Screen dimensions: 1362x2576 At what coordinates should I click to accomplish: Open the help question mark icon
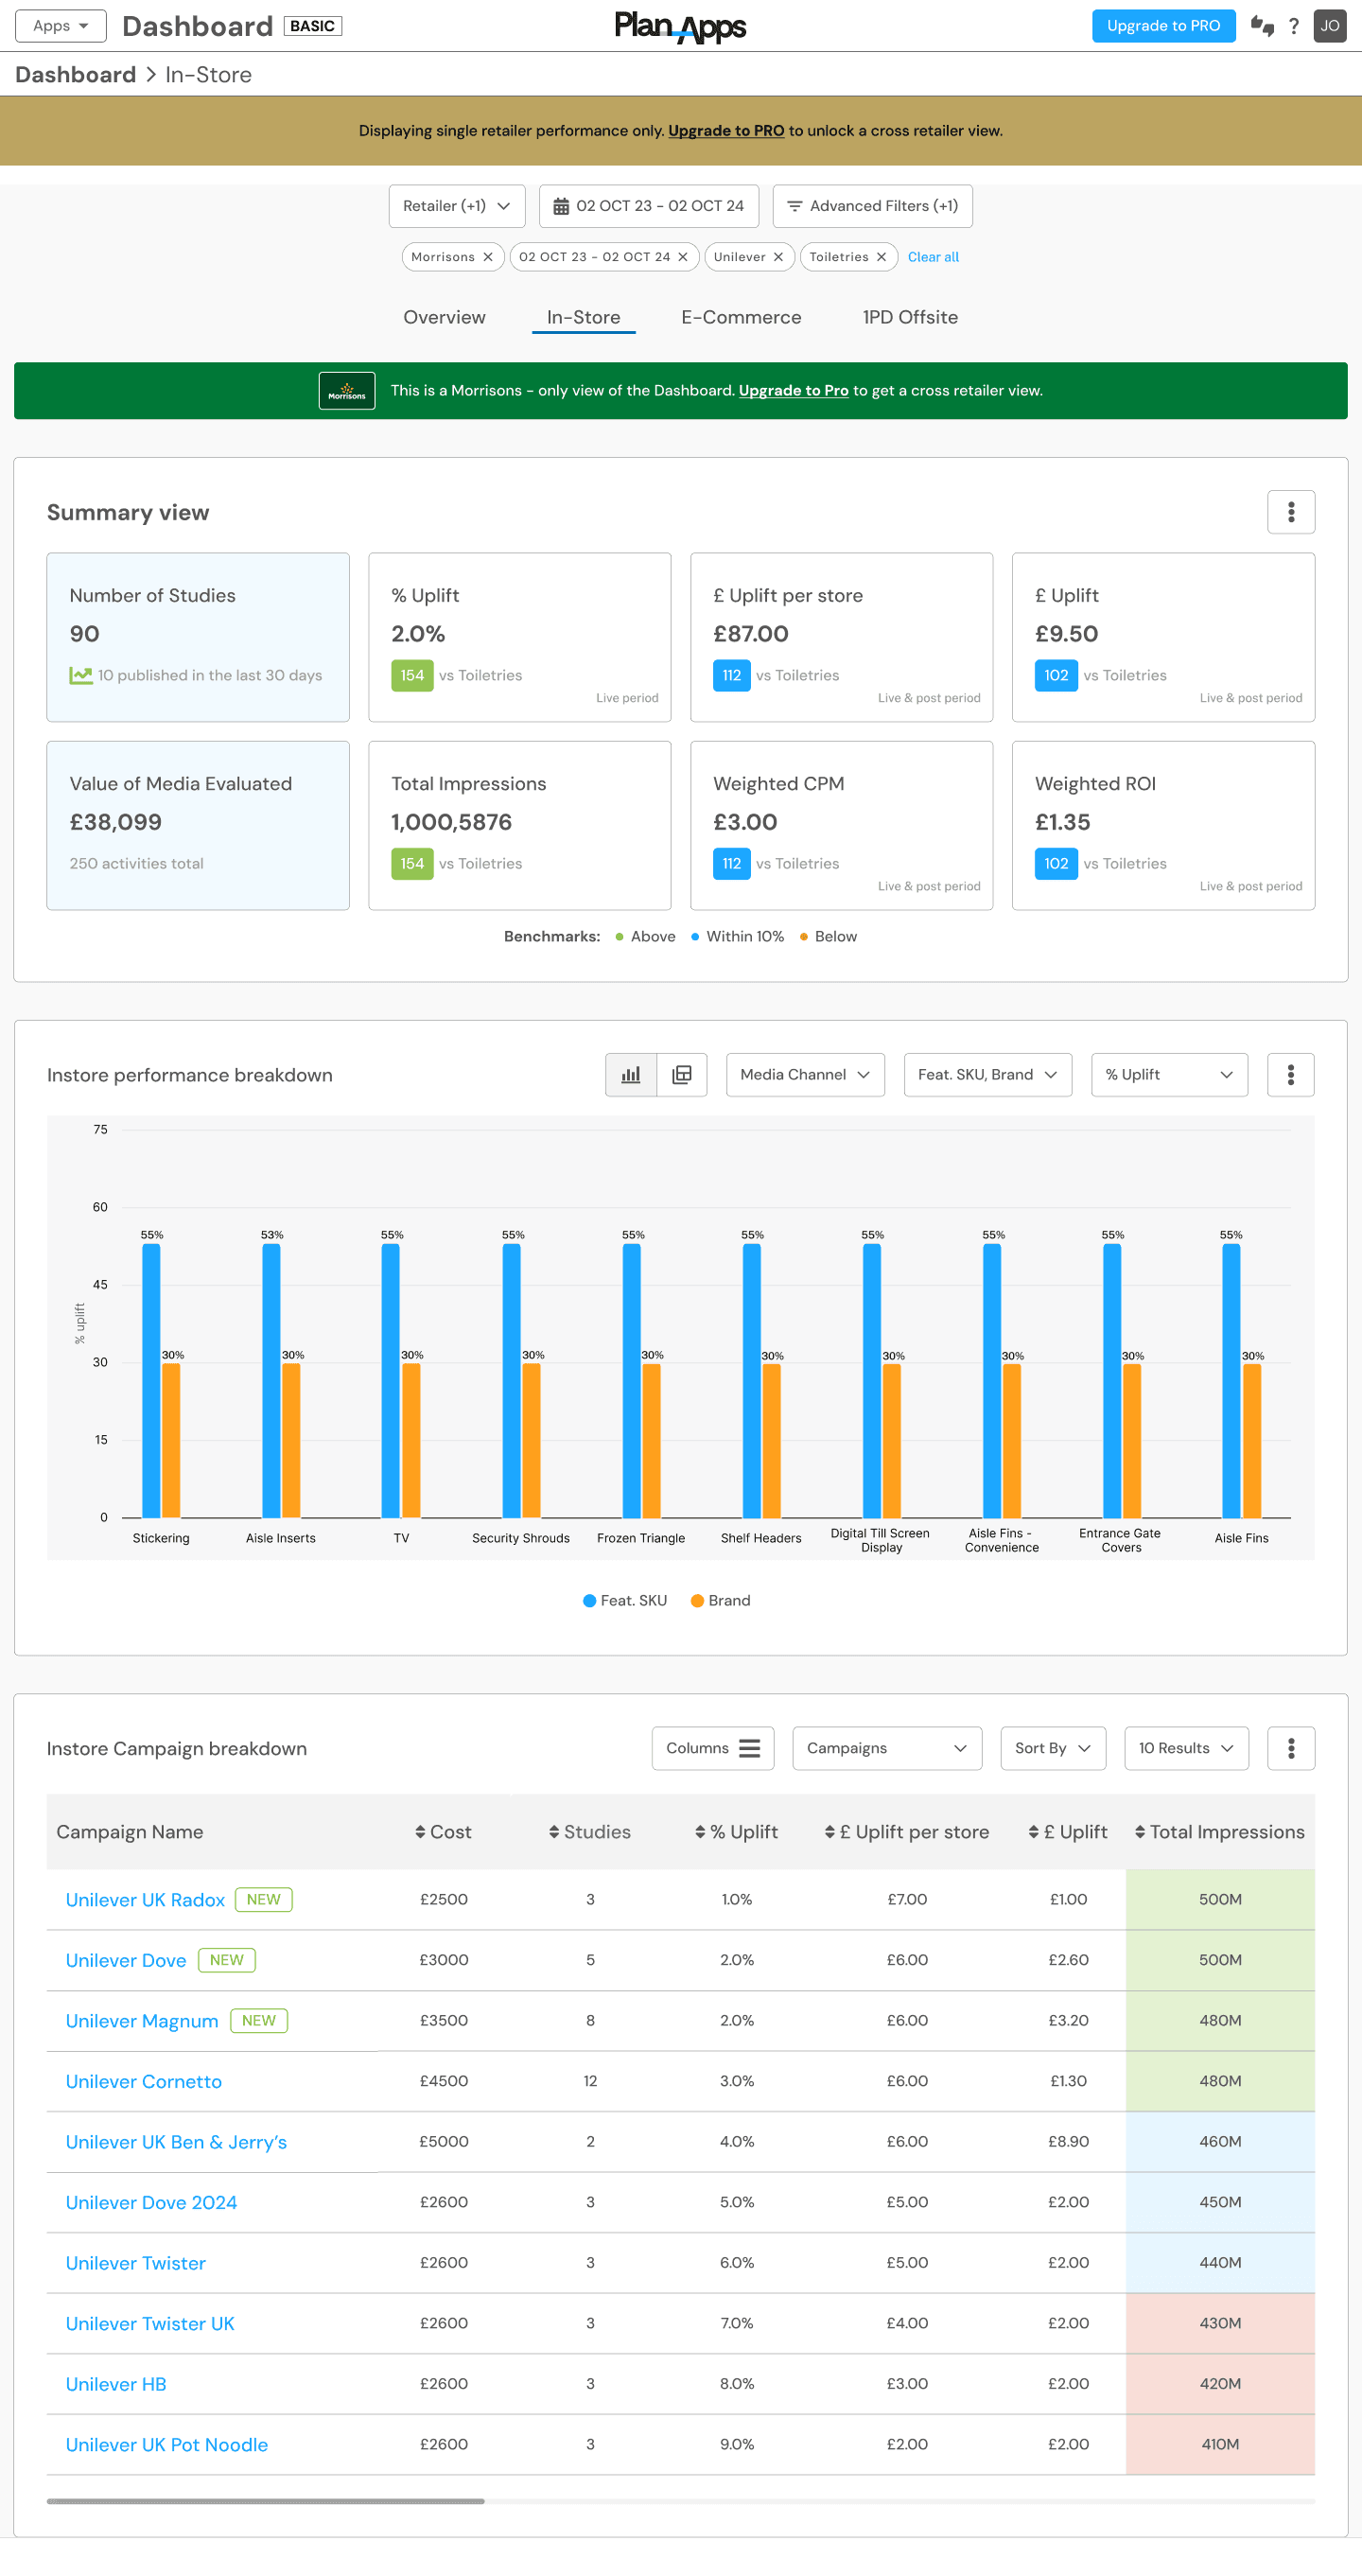coord(1294,26)
